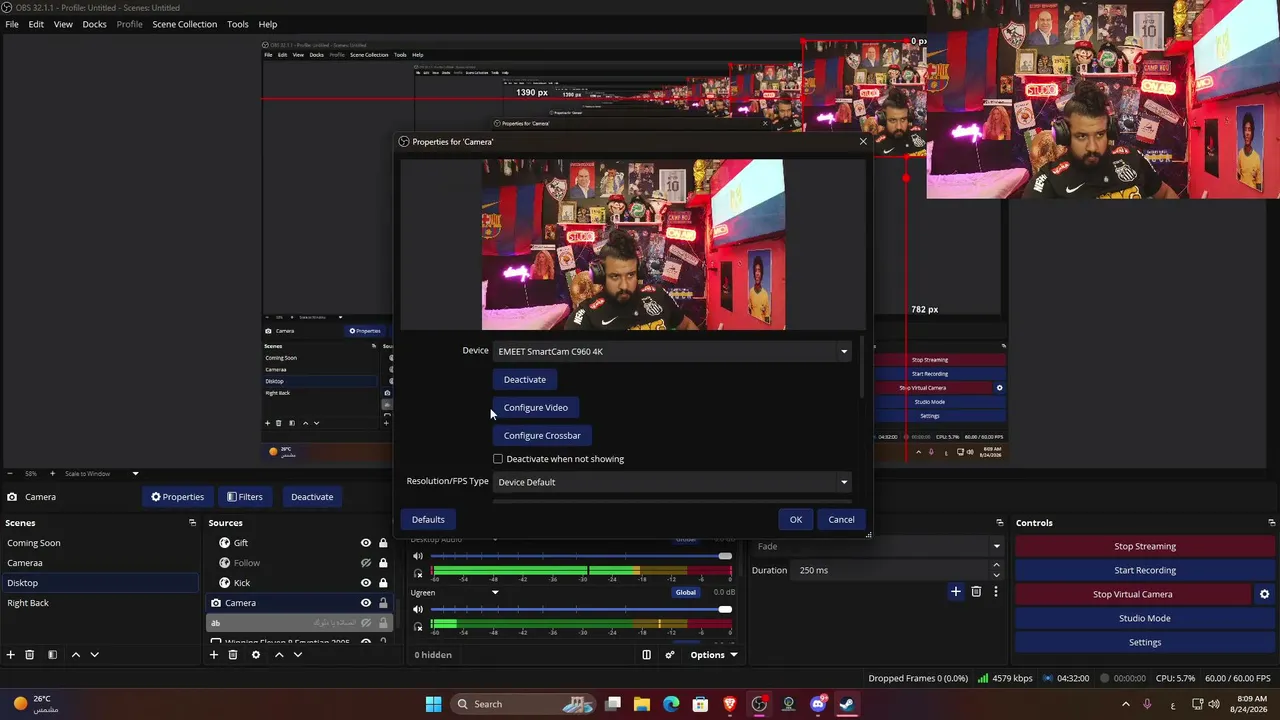Remove the scene transition via trash icon
The image size is (1280, 720).
pyautogui.click(x=977, y=592)
